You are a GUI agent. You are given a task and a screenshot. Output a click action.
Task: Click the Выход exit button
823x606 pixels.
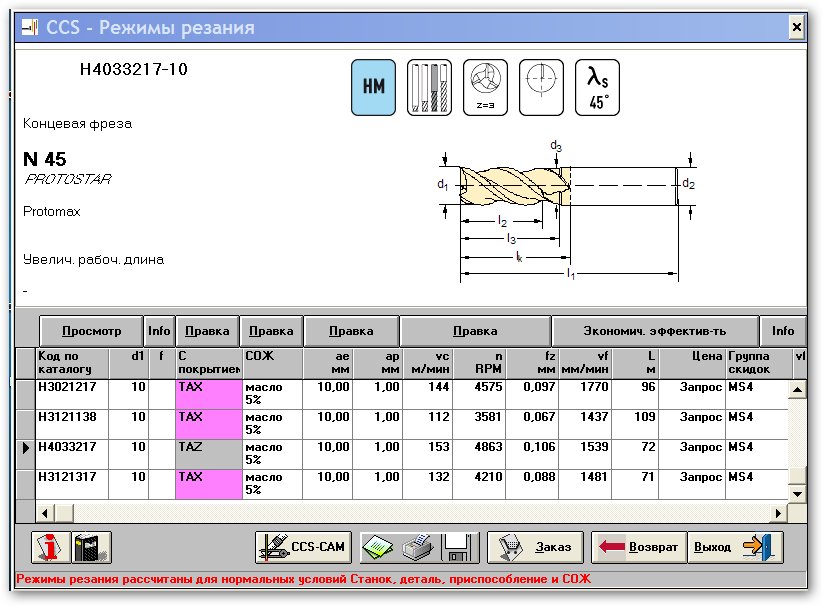coord(735,547)
